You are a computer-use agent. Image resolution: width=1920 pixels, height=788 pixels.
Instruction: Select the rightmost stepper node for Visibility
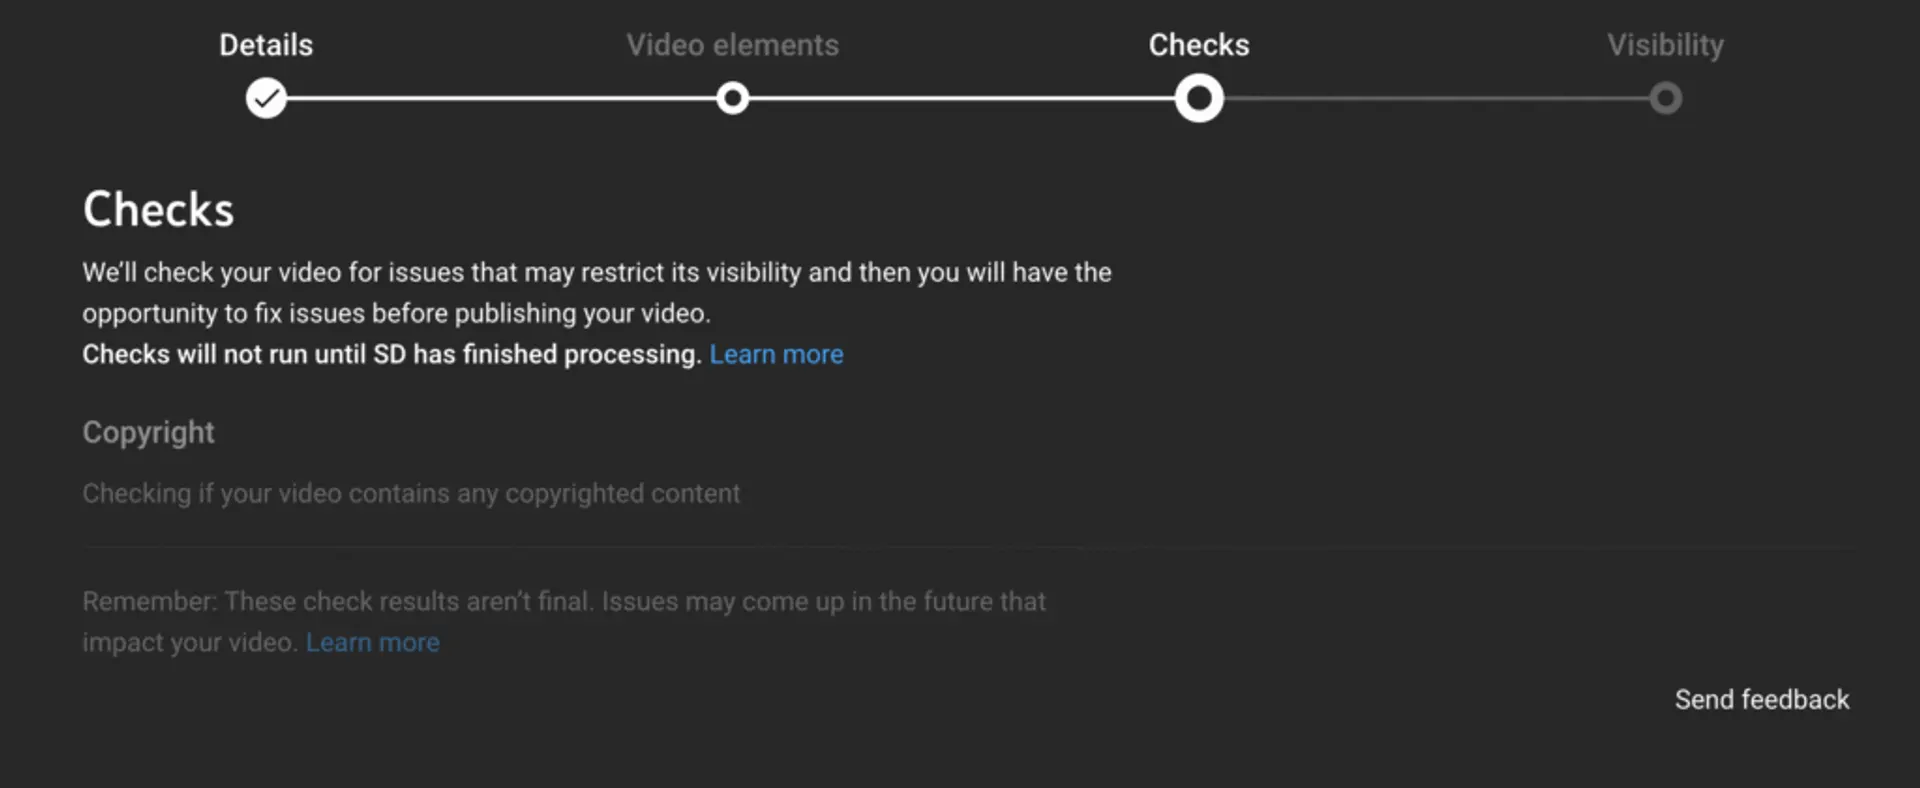1665,98
